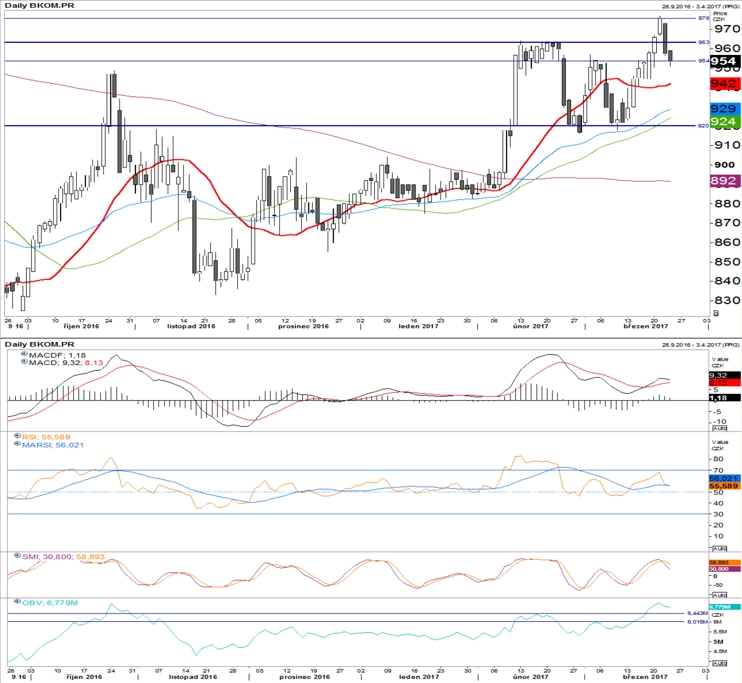Click the 920 horizontal support line label
The height and width of the screenshot is (683, 742).
tap(704, 126)
